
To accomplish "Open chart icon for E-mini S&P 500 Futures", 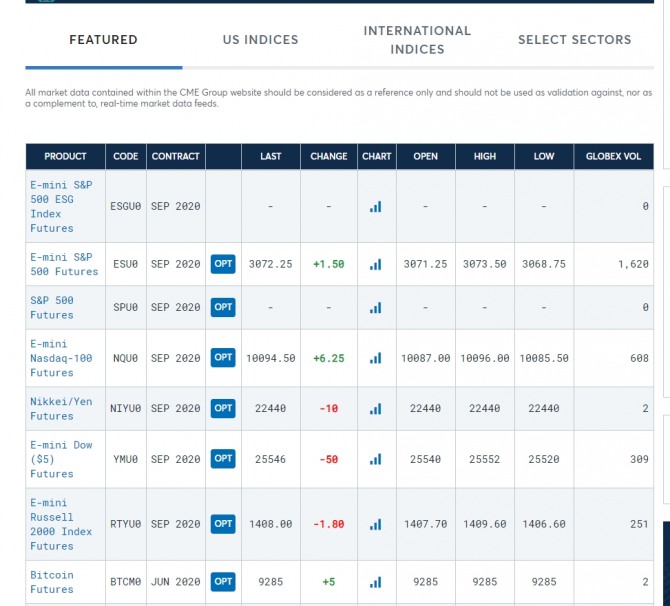I will click(x=376, y=264).
